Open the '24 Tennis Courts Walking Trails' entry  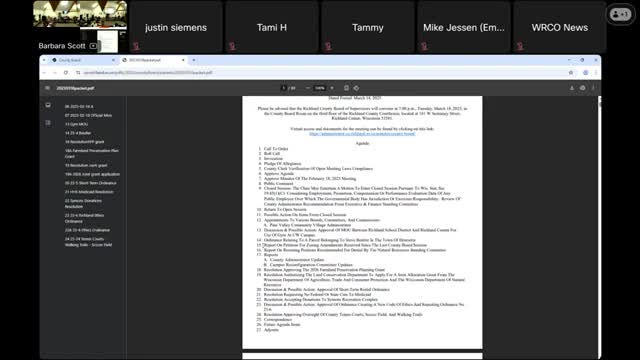click(x=88, y=242)
